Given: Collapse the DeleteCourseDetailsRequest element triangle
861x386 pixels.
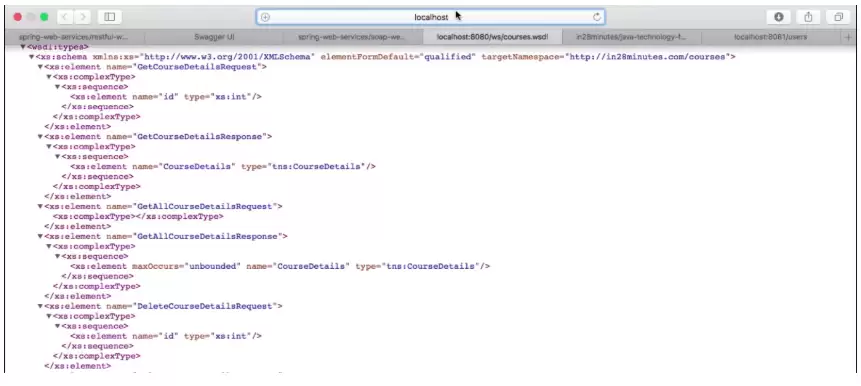Looking at the screenshot, I should (40, 306).
